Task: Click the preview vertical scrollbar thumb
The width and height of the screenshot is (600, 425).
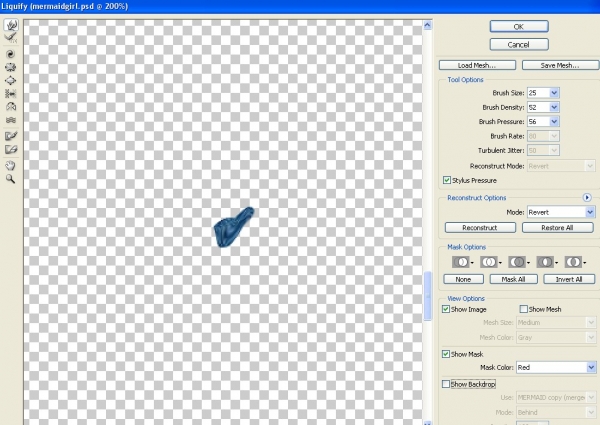Action: (427, 296)
